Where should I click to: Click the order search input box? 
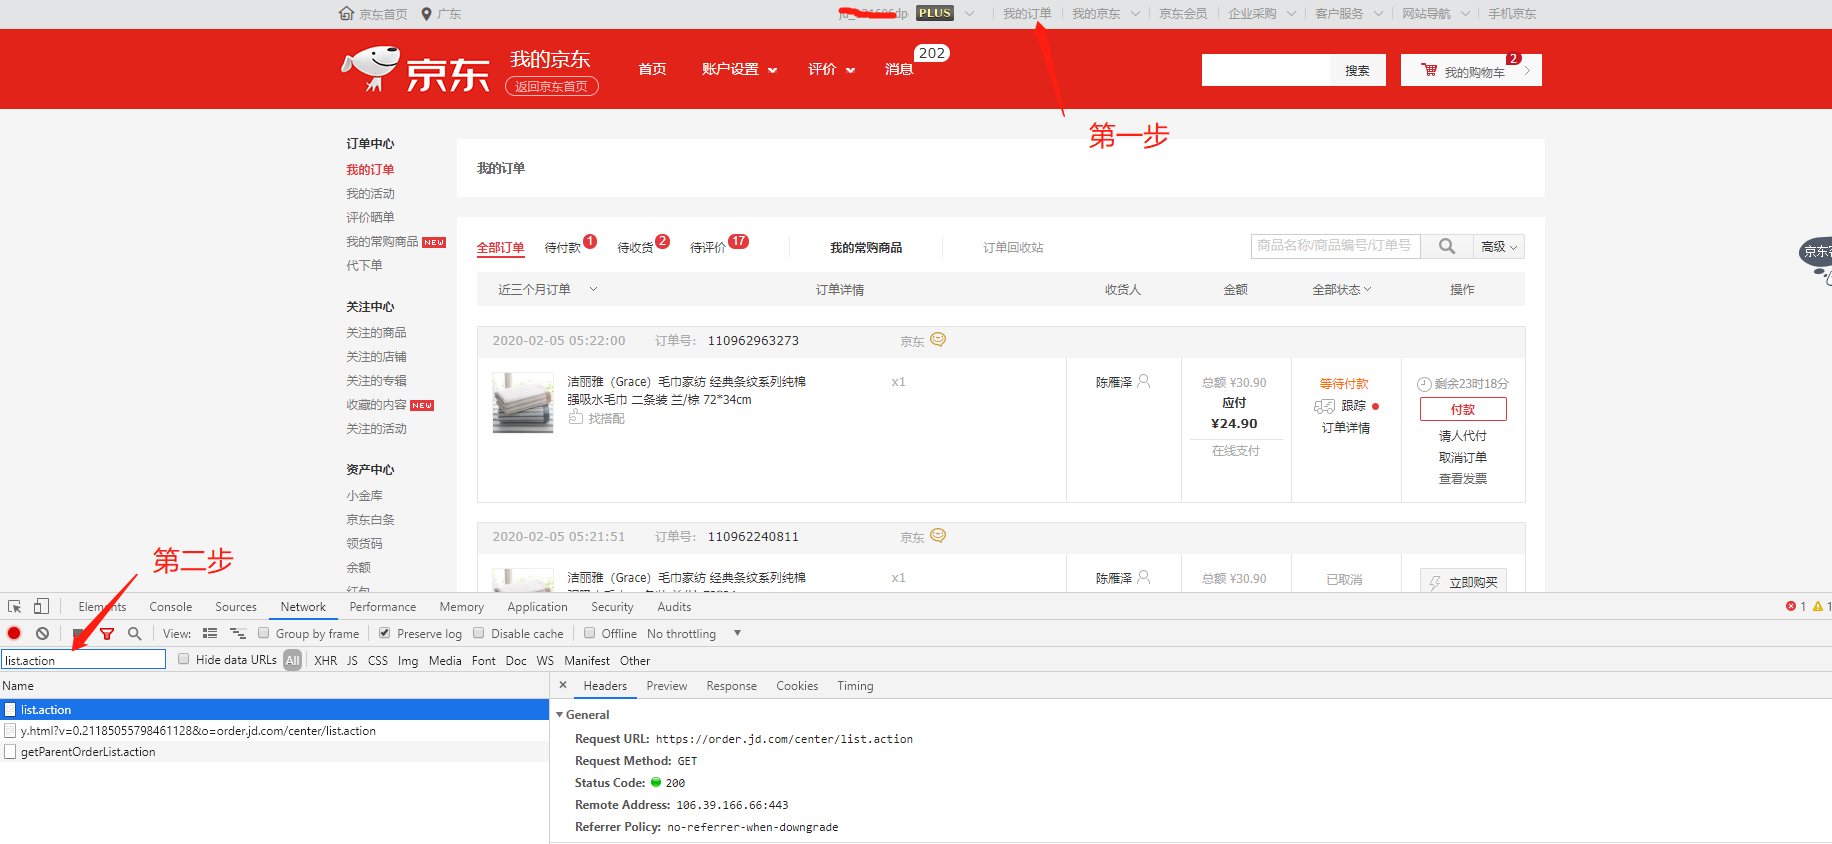pos(1336,246)
